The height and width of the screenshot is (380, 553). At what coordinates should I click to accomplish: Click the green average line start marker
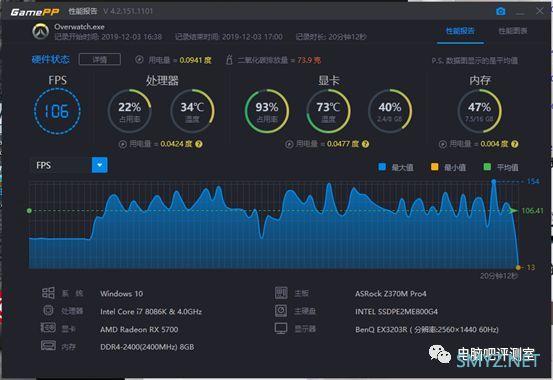29,211
